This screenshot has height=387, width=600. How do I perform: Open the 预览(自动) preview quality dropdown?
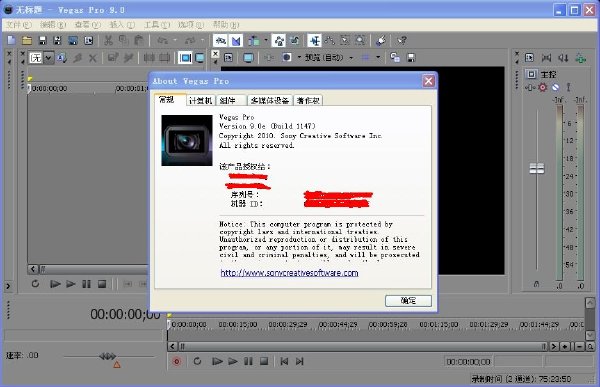(x=328, y=58)
